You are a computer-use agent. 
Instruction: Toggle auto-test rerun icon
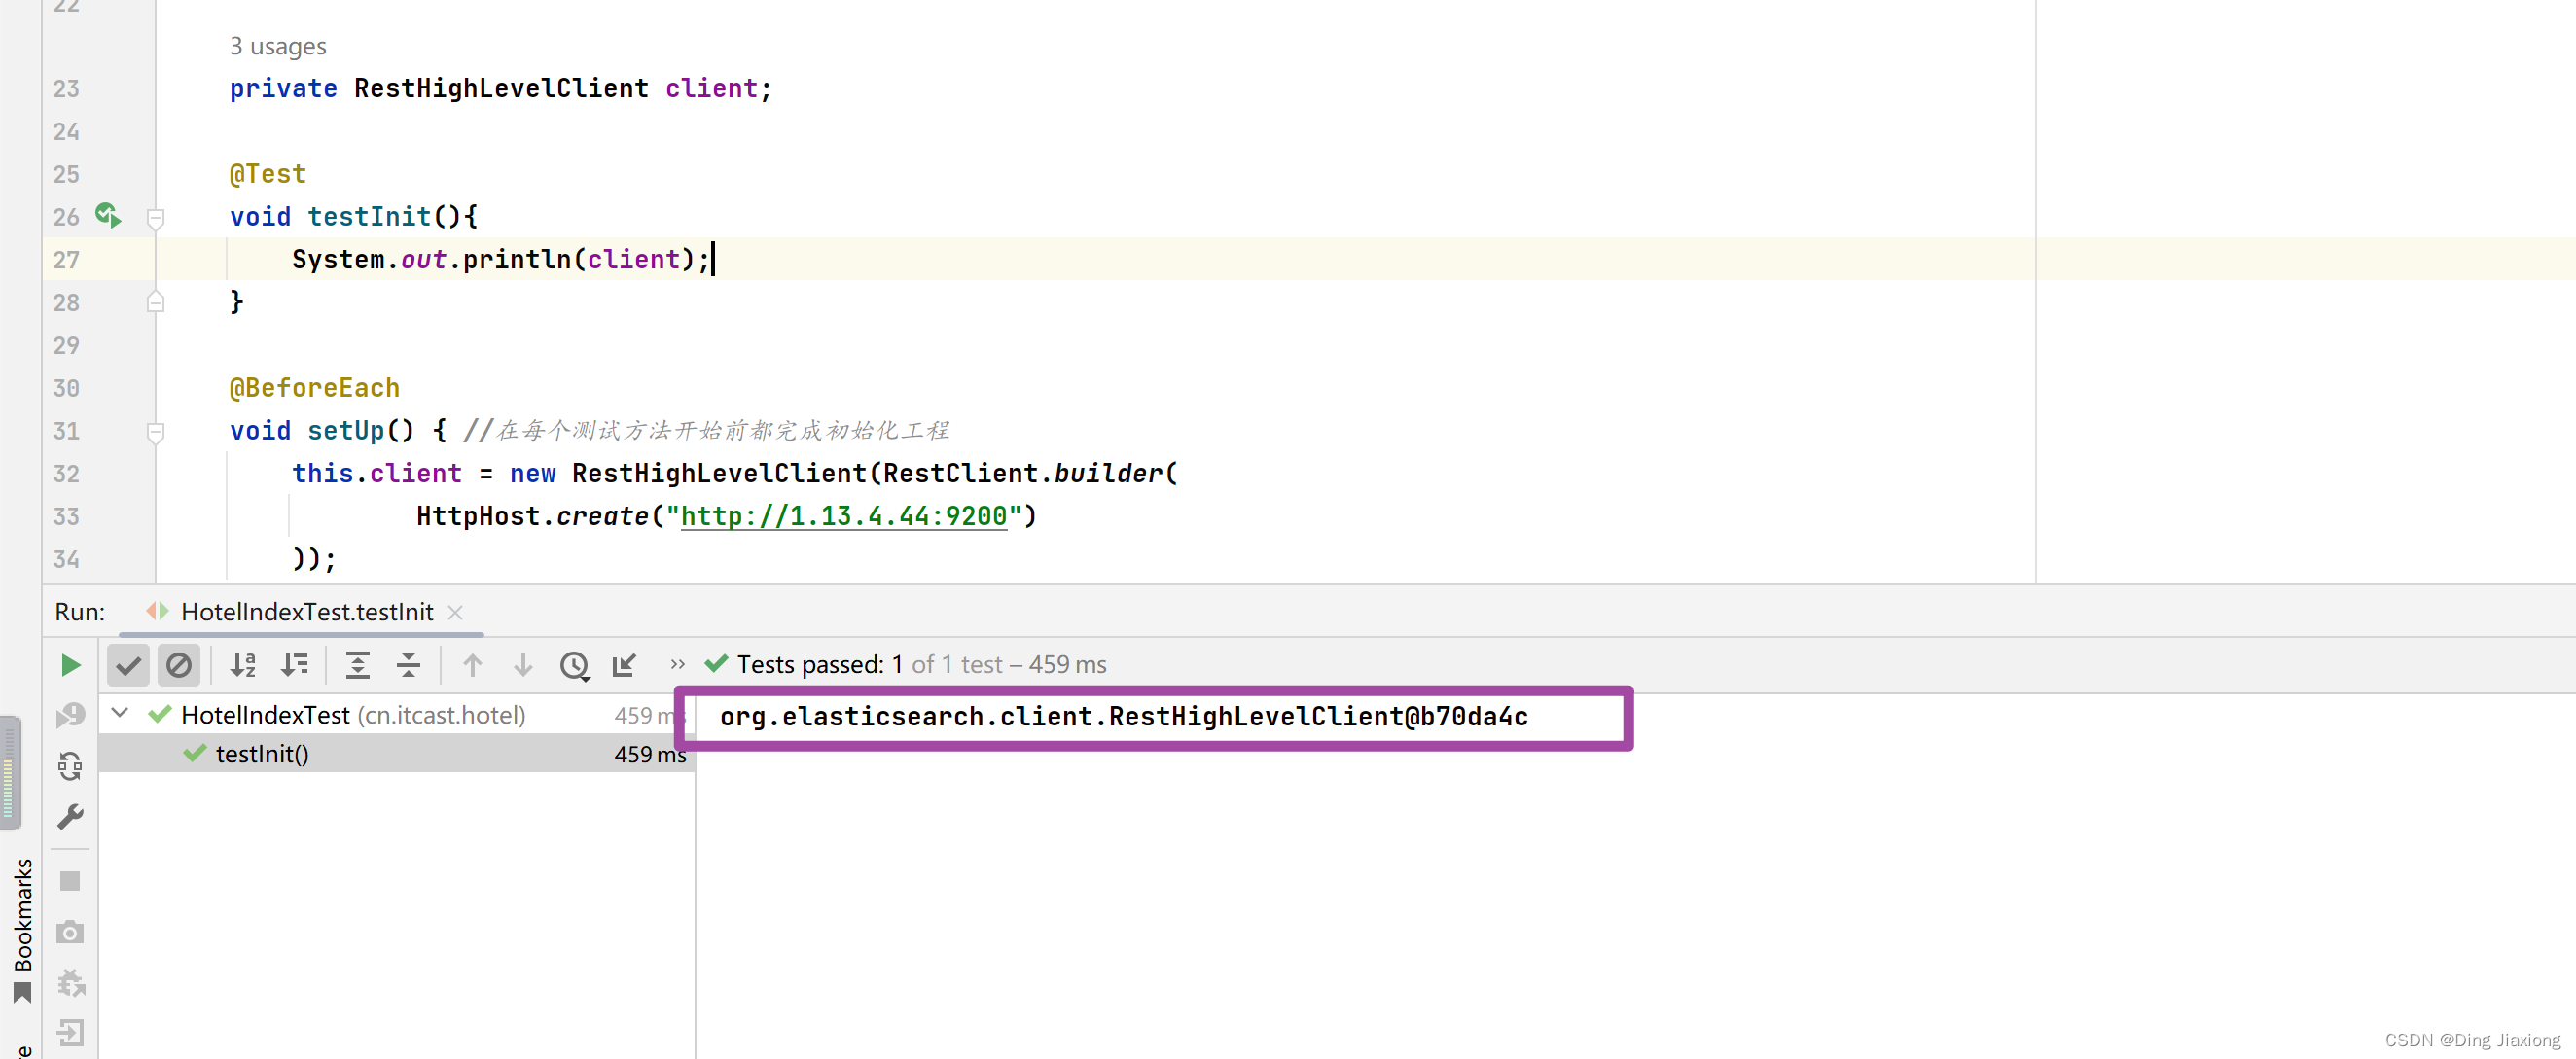pos(70,766)
